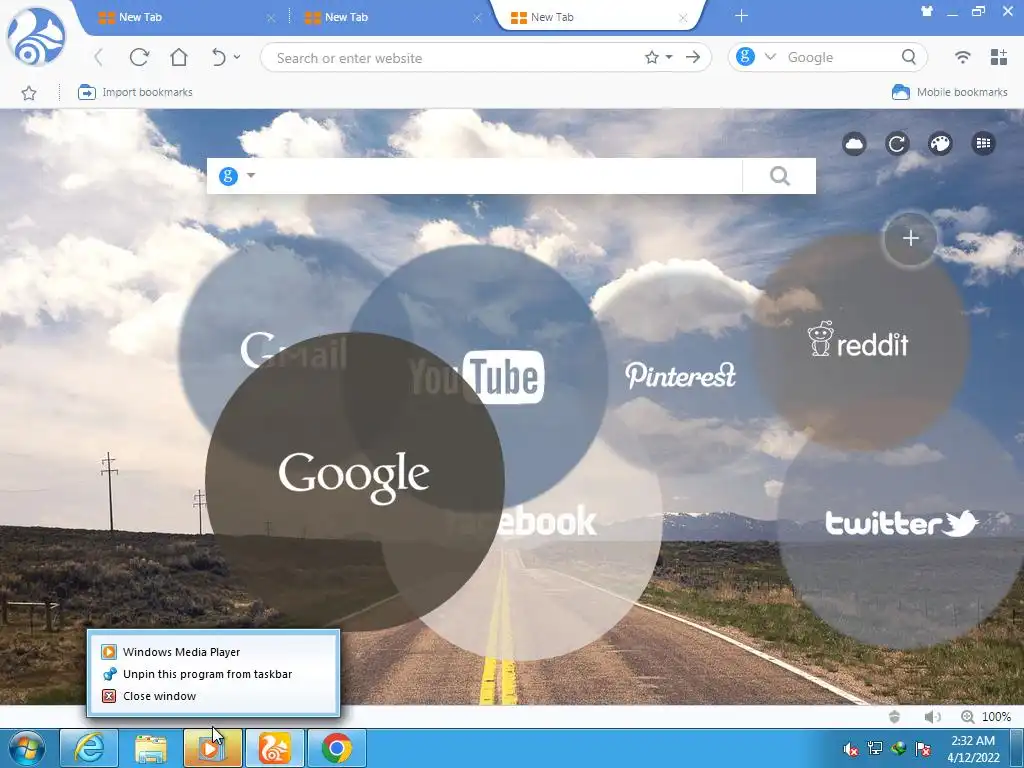Click the page refresh wallpaper icon
Image resolution: width=1024 pixels, height=768 pixels.
(897, 143)
